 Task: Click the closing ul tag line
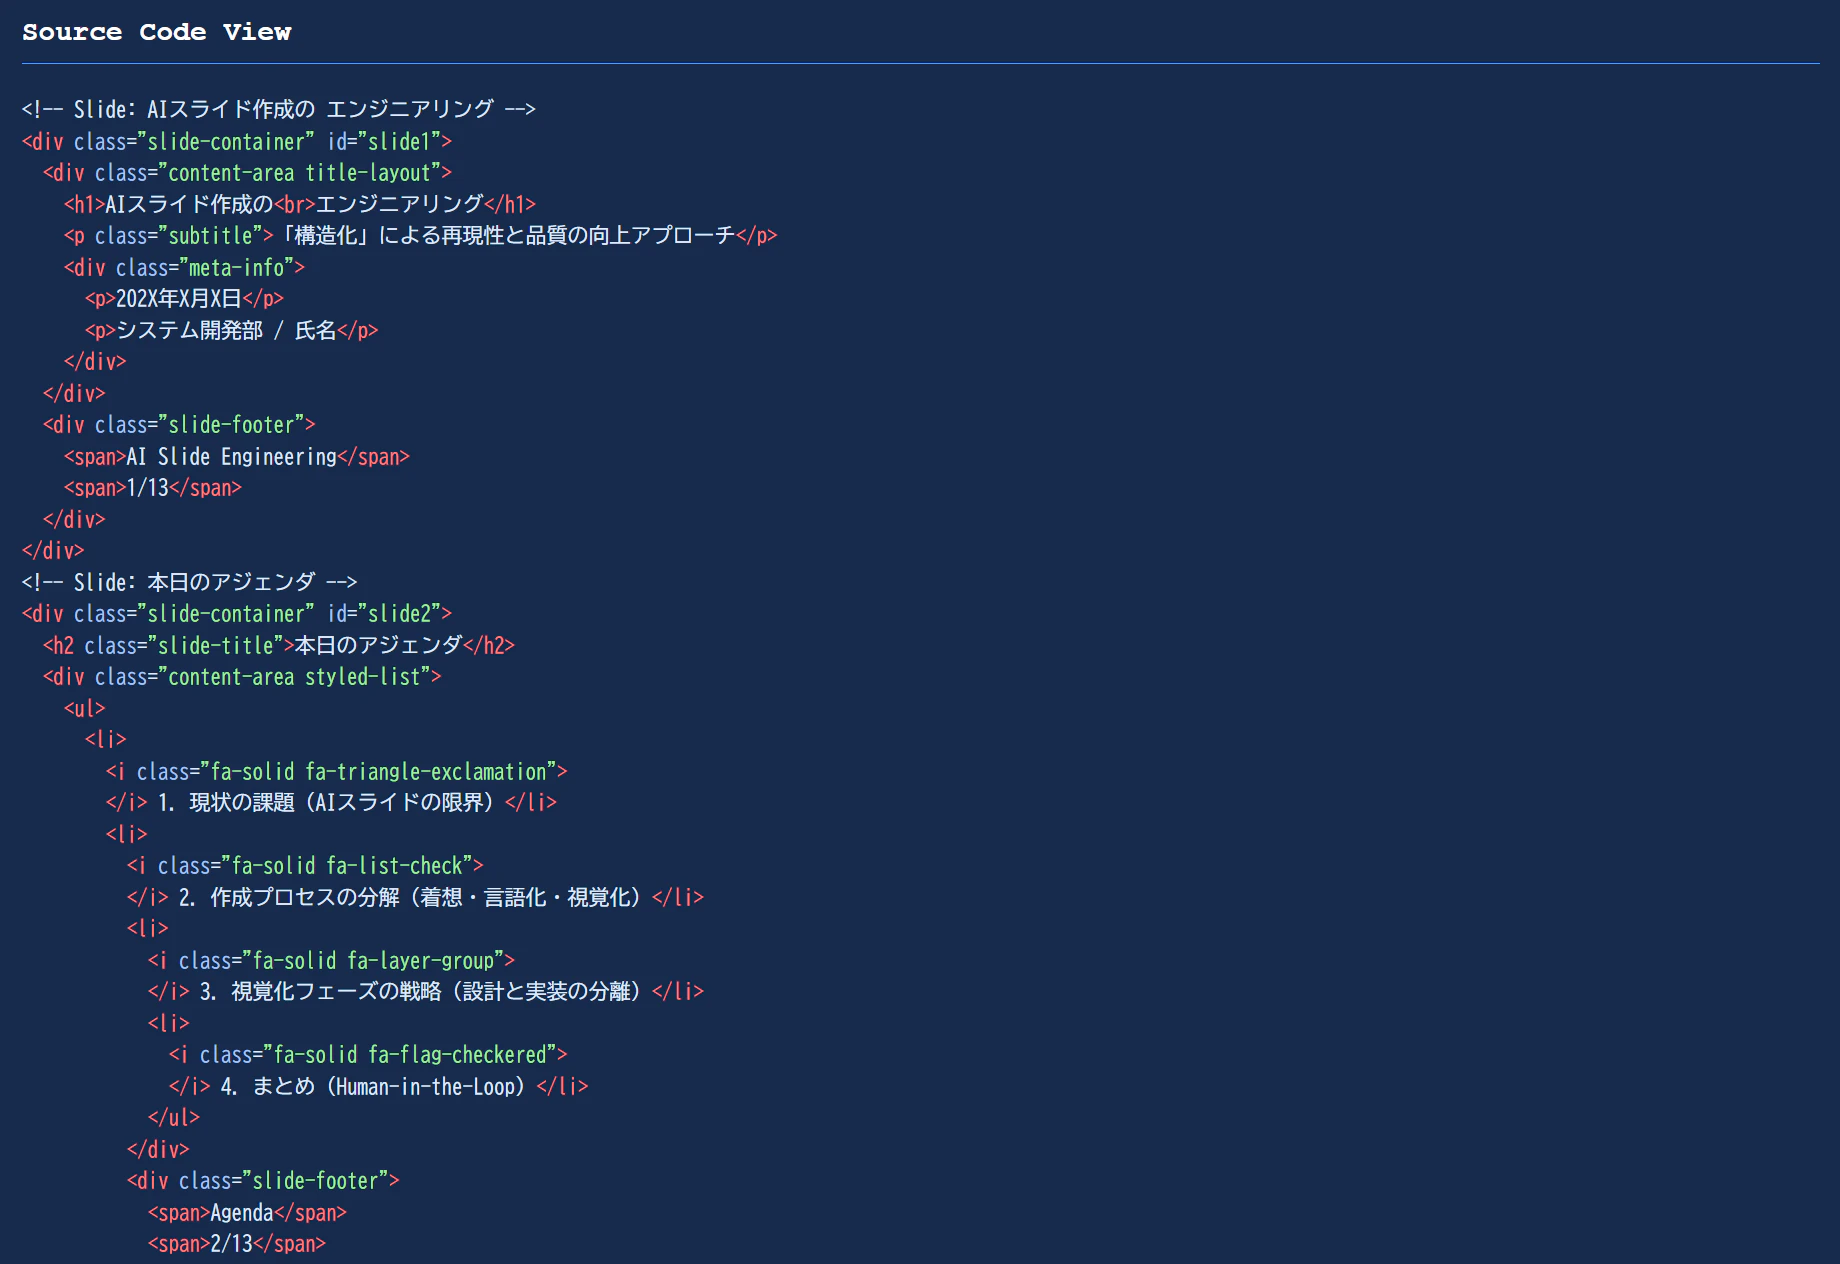point(174,1118)
